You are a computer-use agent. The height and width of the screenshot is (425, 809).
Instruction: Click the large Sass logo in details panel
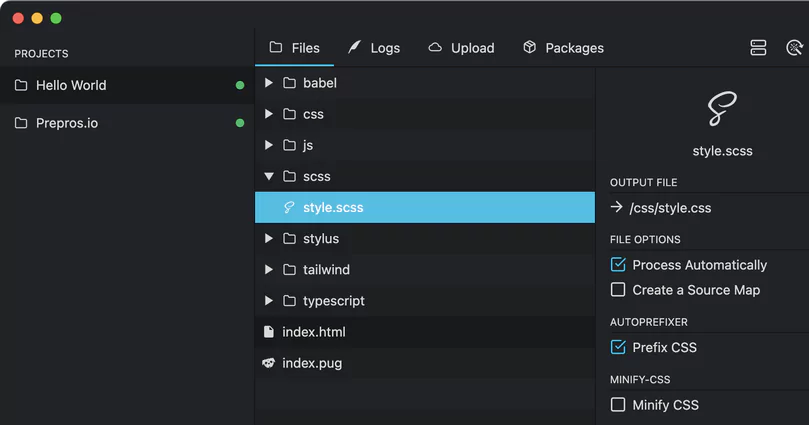tap(722, 108)
